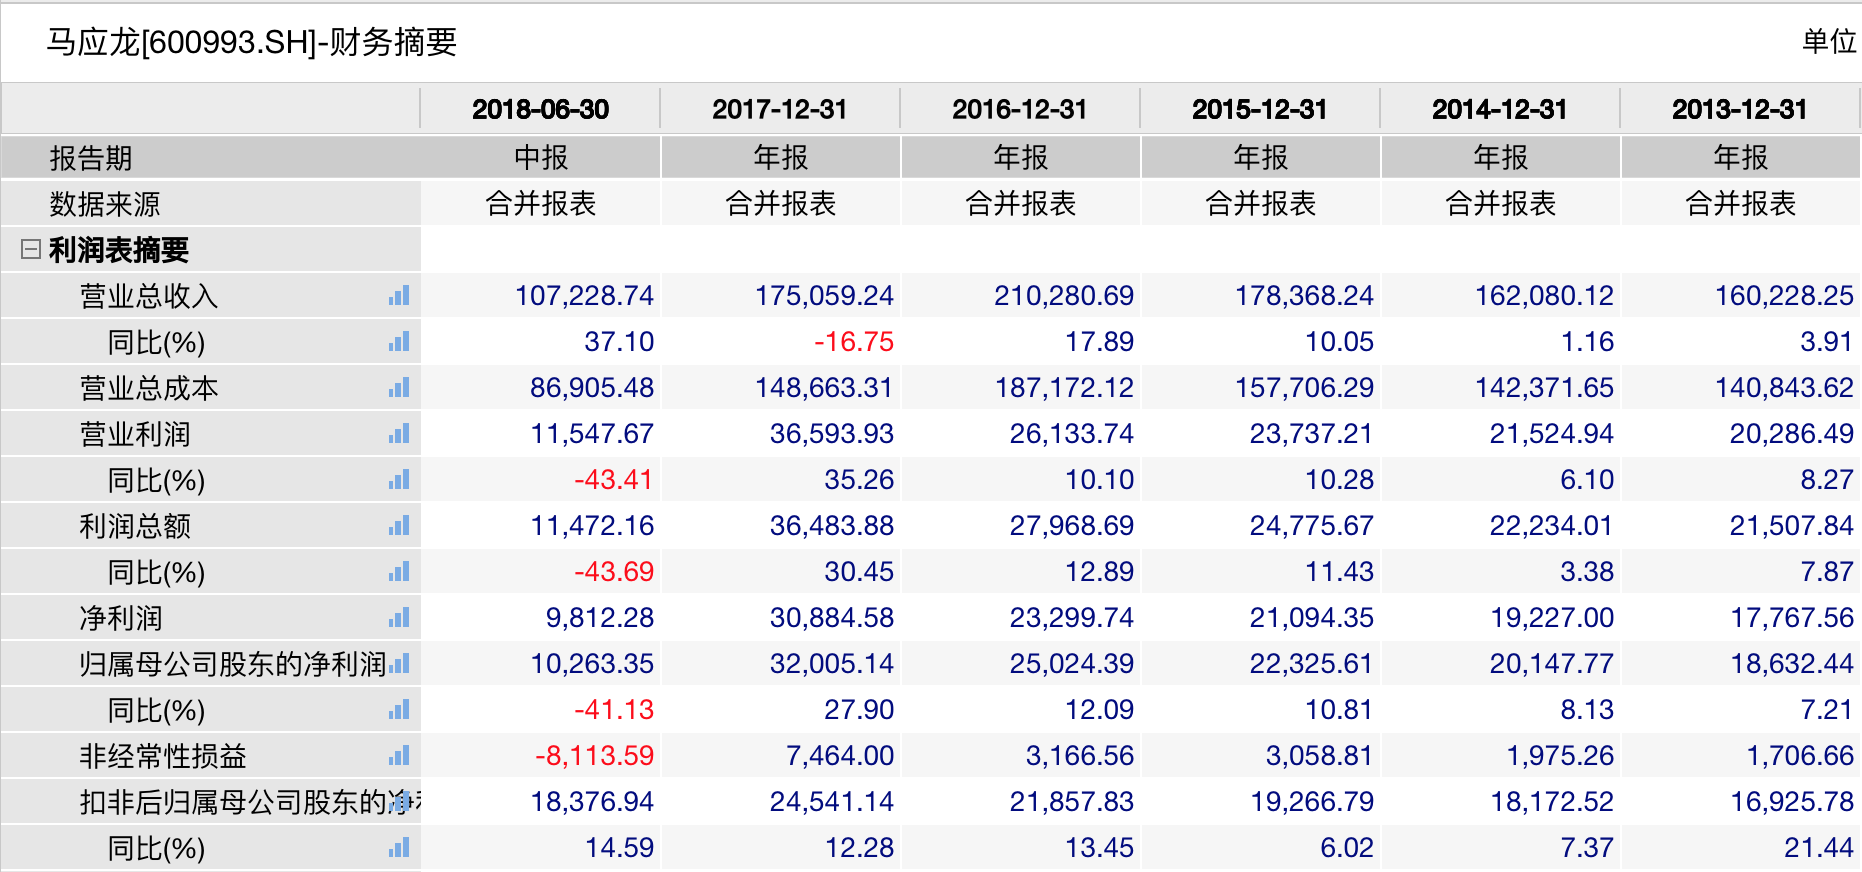Select the 2014-12-31 column header
Screen dimensions: 1862x872
(1500, 109)
